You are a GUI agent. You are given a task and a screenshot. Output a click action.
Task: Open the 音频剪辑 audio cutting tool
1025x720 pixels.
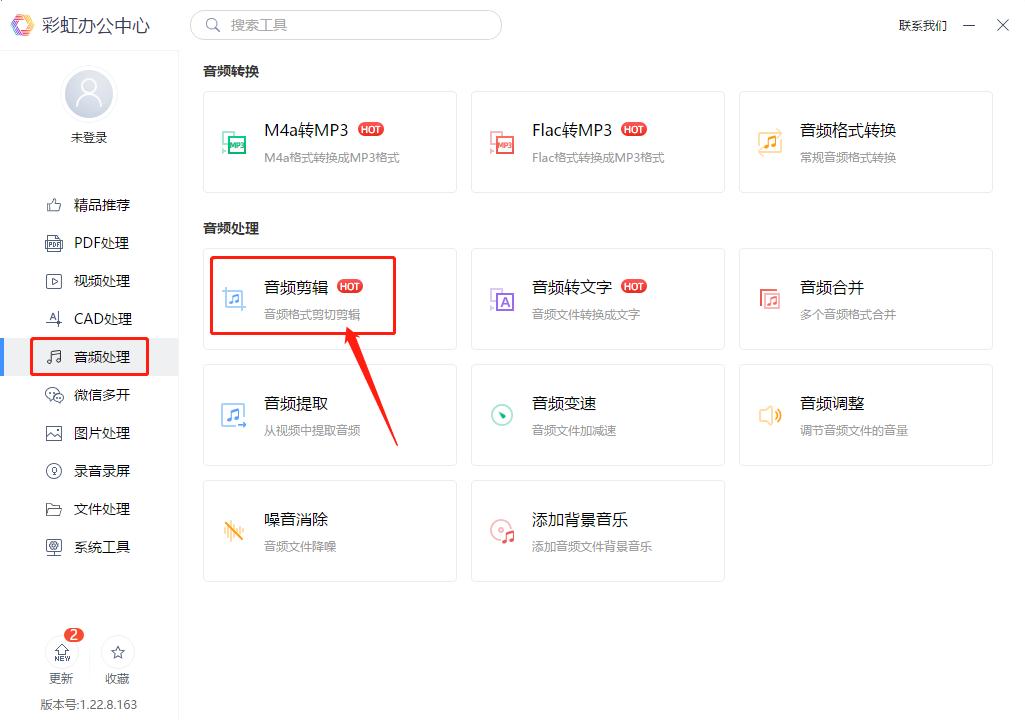(x=301, y=295)
